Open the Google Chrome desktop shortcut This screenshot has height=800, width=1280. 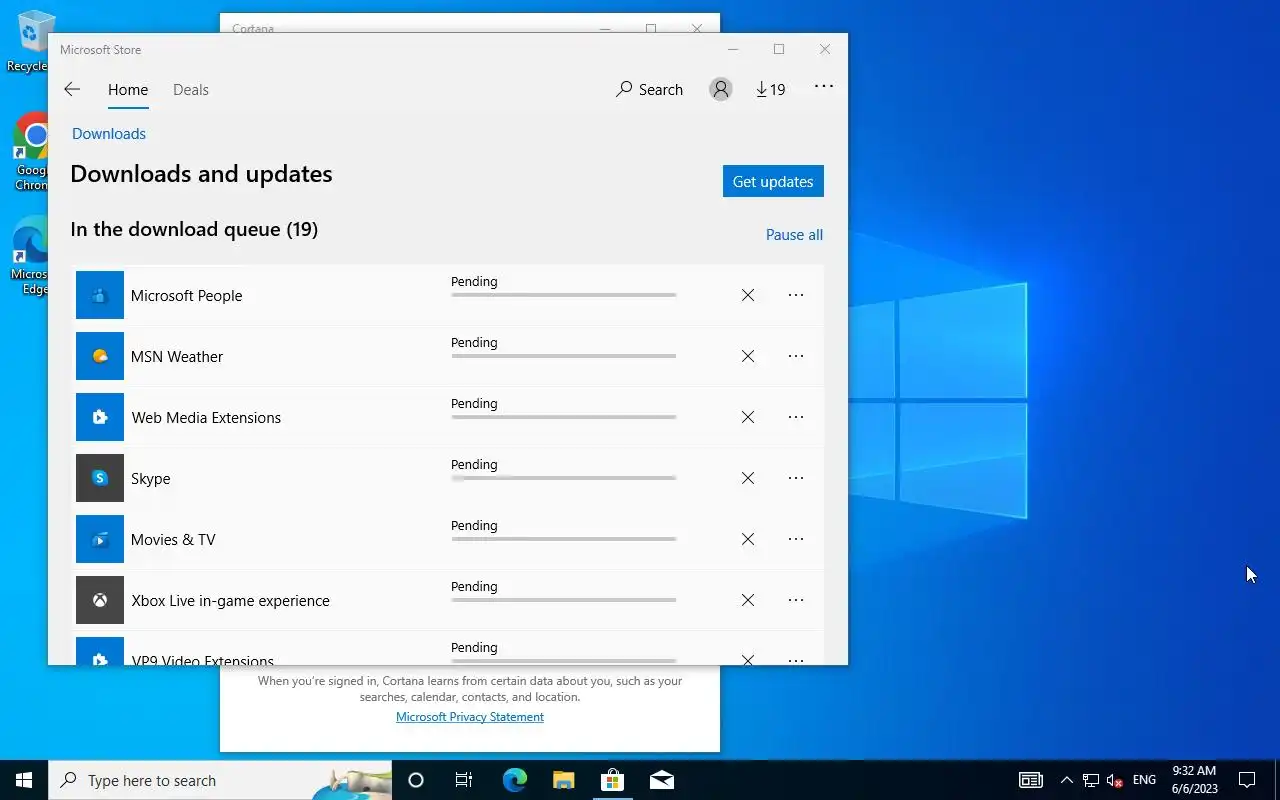click(31, 150)
